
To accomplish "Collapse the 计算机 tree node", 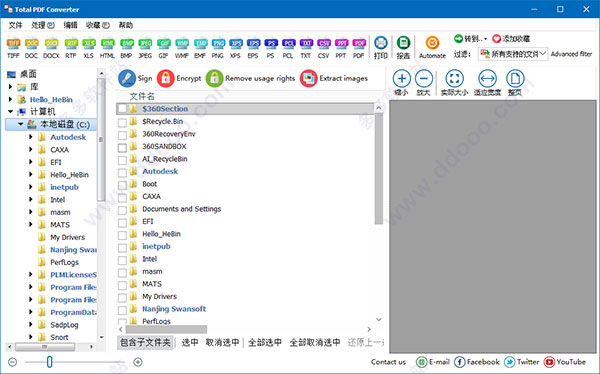I will coord(10,112).
